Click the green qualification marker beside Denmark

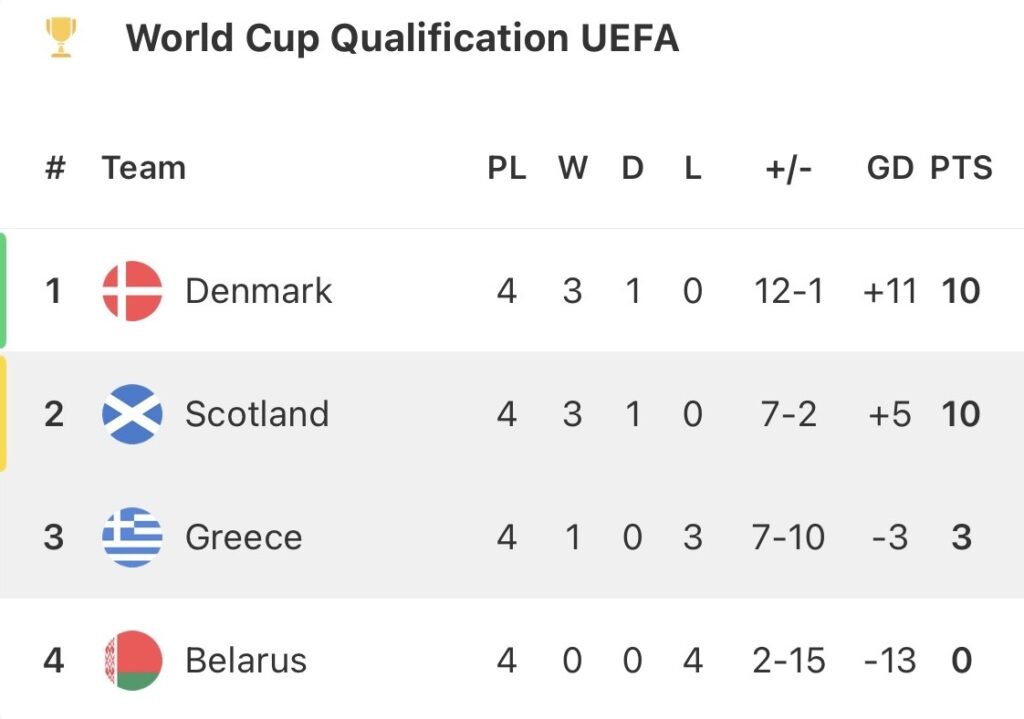(x=3, y=291)
